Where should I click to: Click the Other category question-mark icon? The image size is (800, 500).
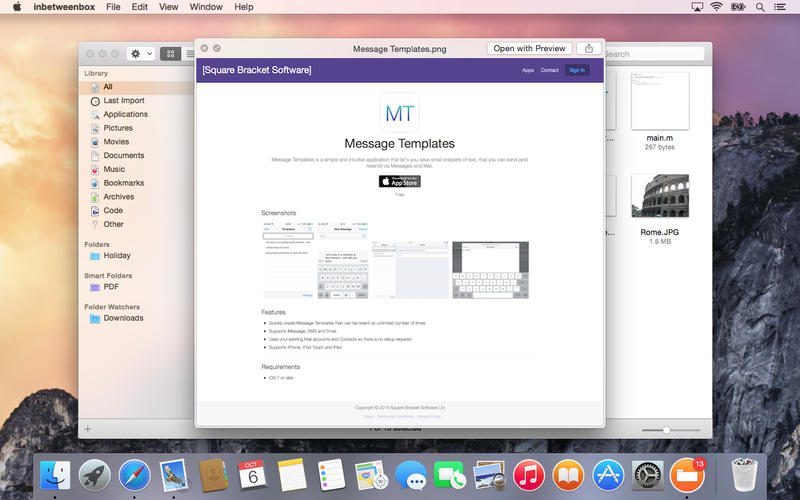(95, 224)
